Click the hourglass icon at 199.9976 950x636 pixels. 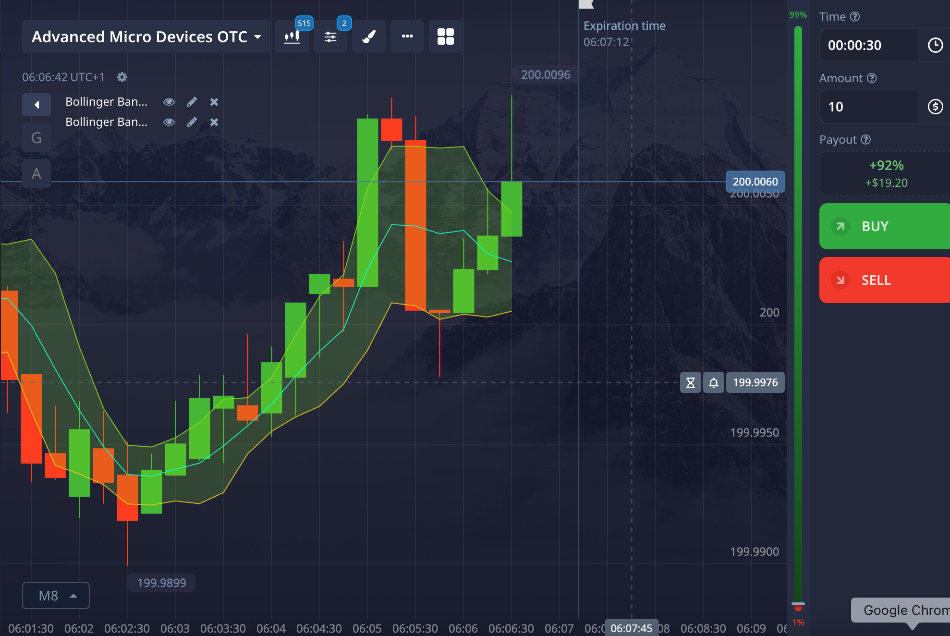pos(690,383)
